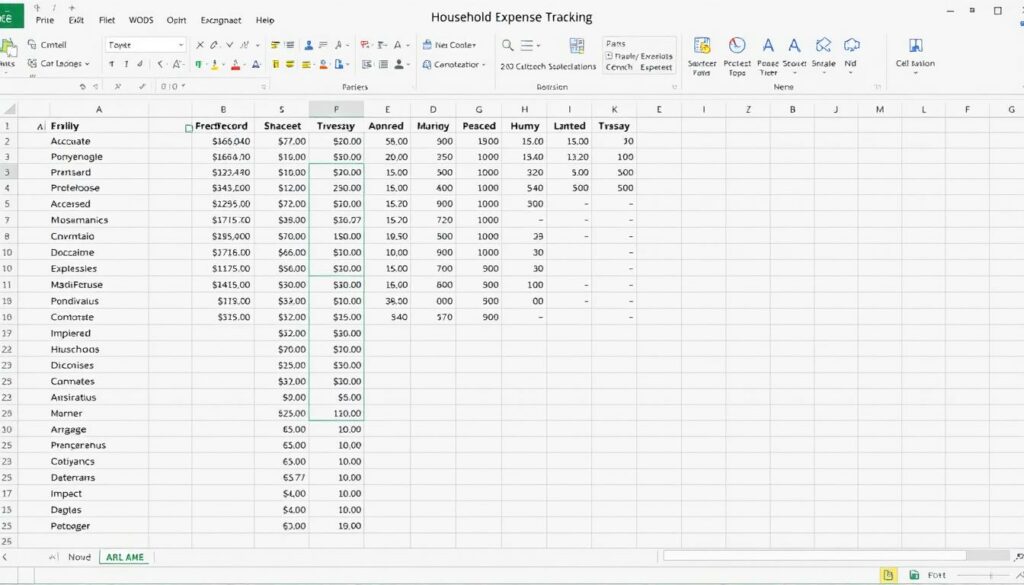Expand the Cell Iation dropdown arrow
The image size is (1024, 585).
point(916,72)
